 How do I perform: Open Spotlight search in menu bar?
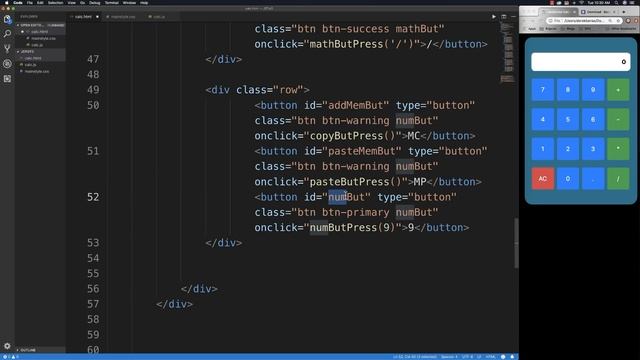point(616,2)
